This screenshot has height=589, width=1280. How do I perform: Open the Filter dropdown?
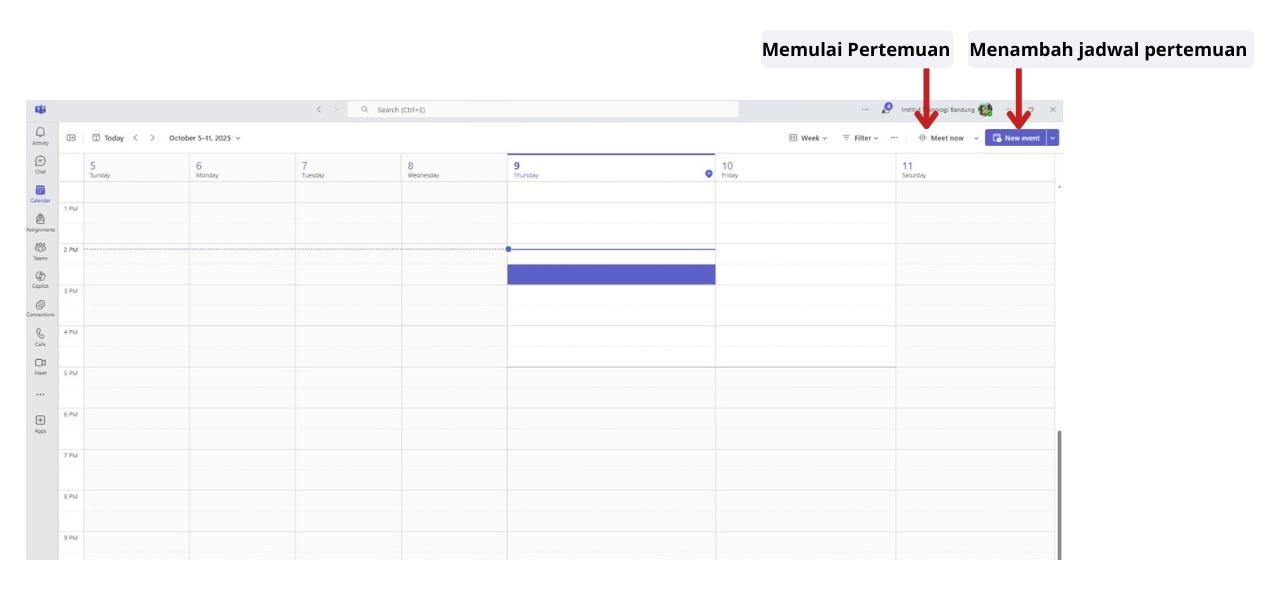pos(864,138)
